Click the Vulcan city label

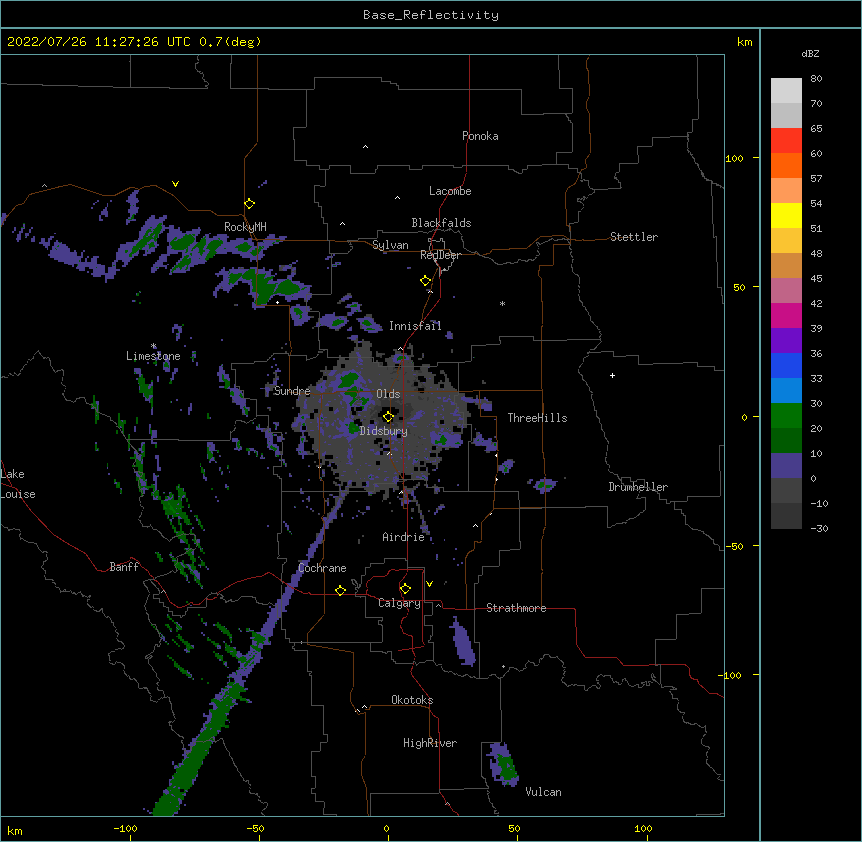543,792
